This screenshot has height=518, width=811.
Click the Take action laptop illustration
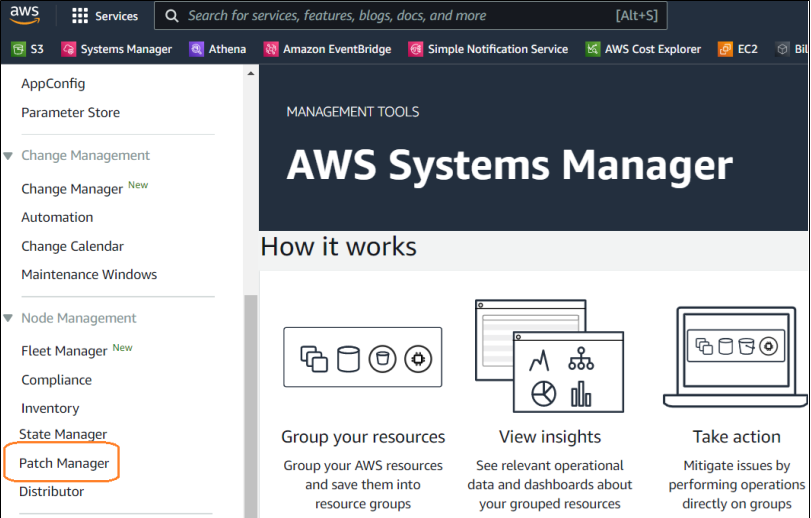tap(735, 357)
